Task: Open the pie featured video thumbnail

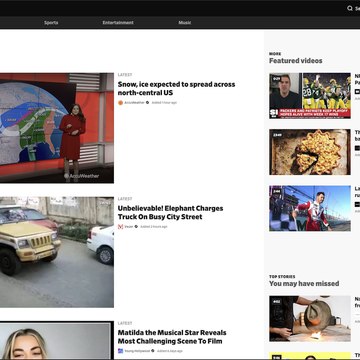Action: click(310, 152)
